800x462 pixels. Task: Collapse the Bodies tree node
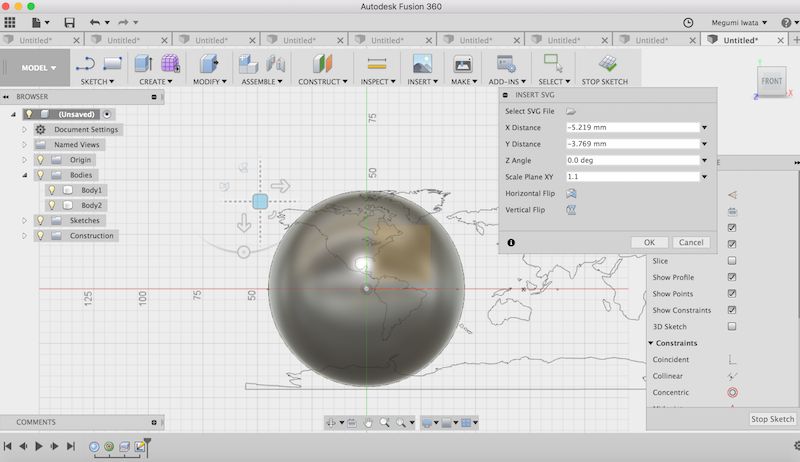(x=24, y=175)
